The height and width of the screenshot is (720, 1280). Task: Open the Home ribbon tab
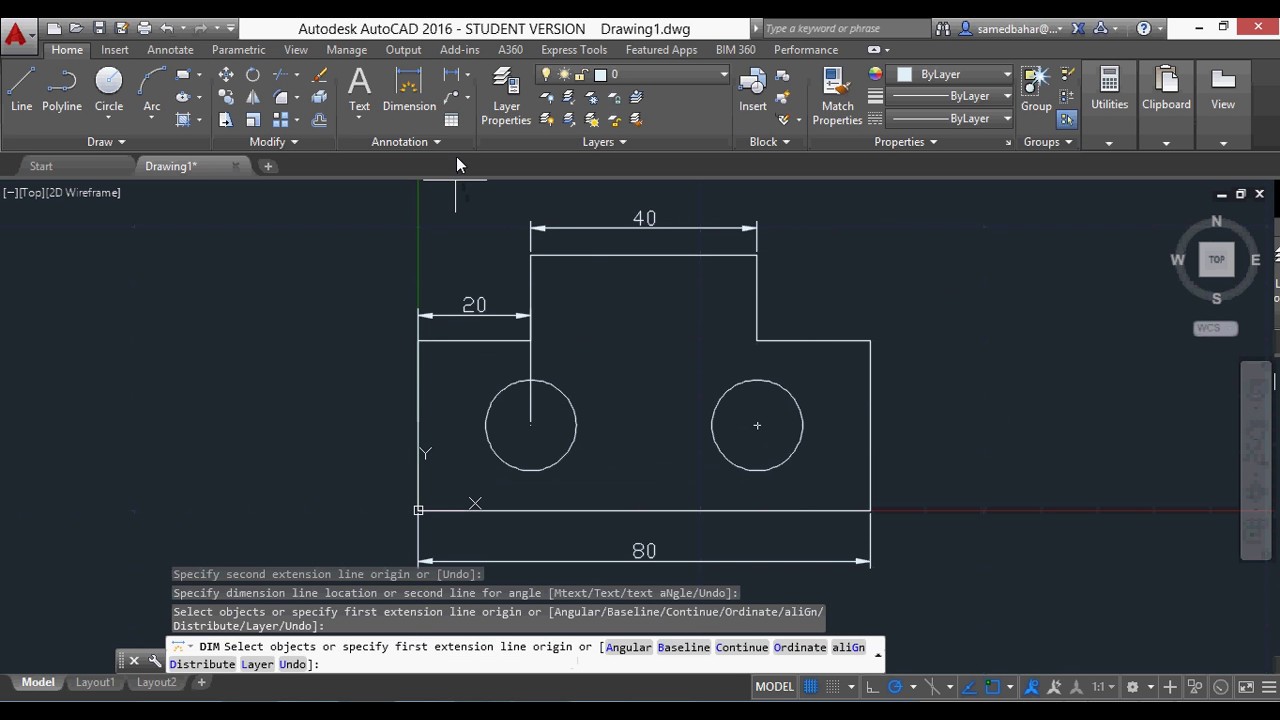67,50
